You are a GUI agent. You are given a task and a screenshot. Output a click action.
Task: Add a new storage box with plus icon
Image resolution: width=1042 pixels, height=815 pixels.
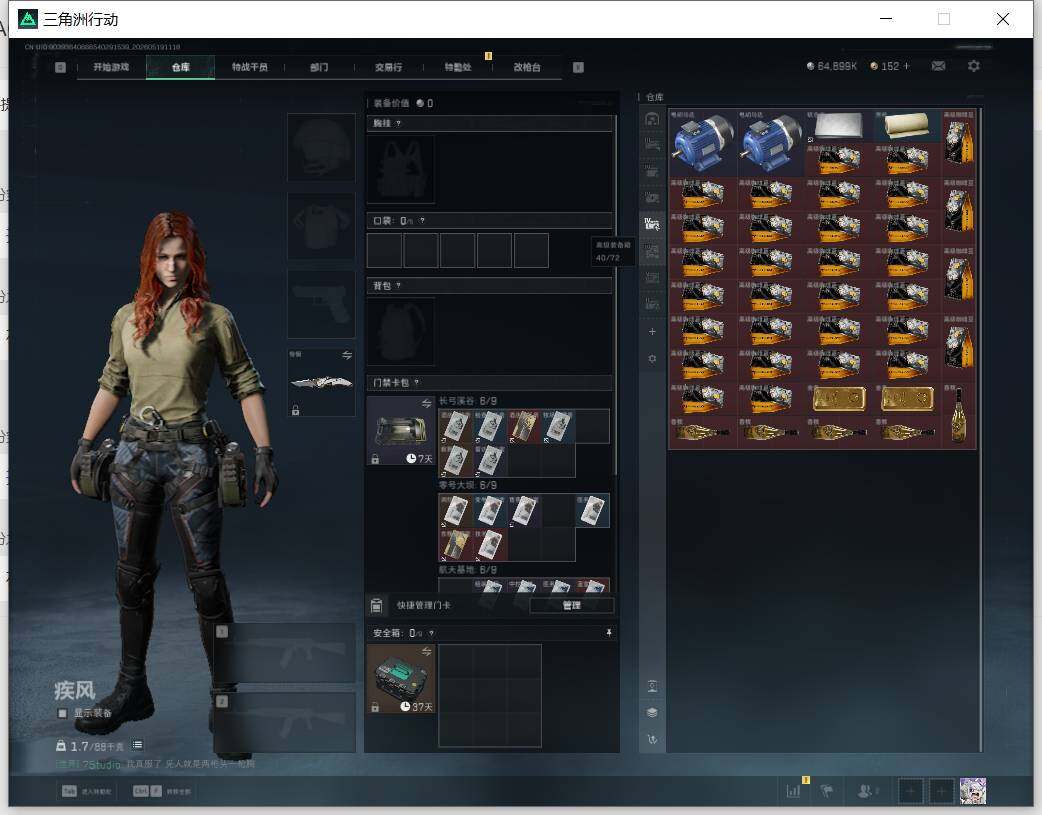[652, 332]
